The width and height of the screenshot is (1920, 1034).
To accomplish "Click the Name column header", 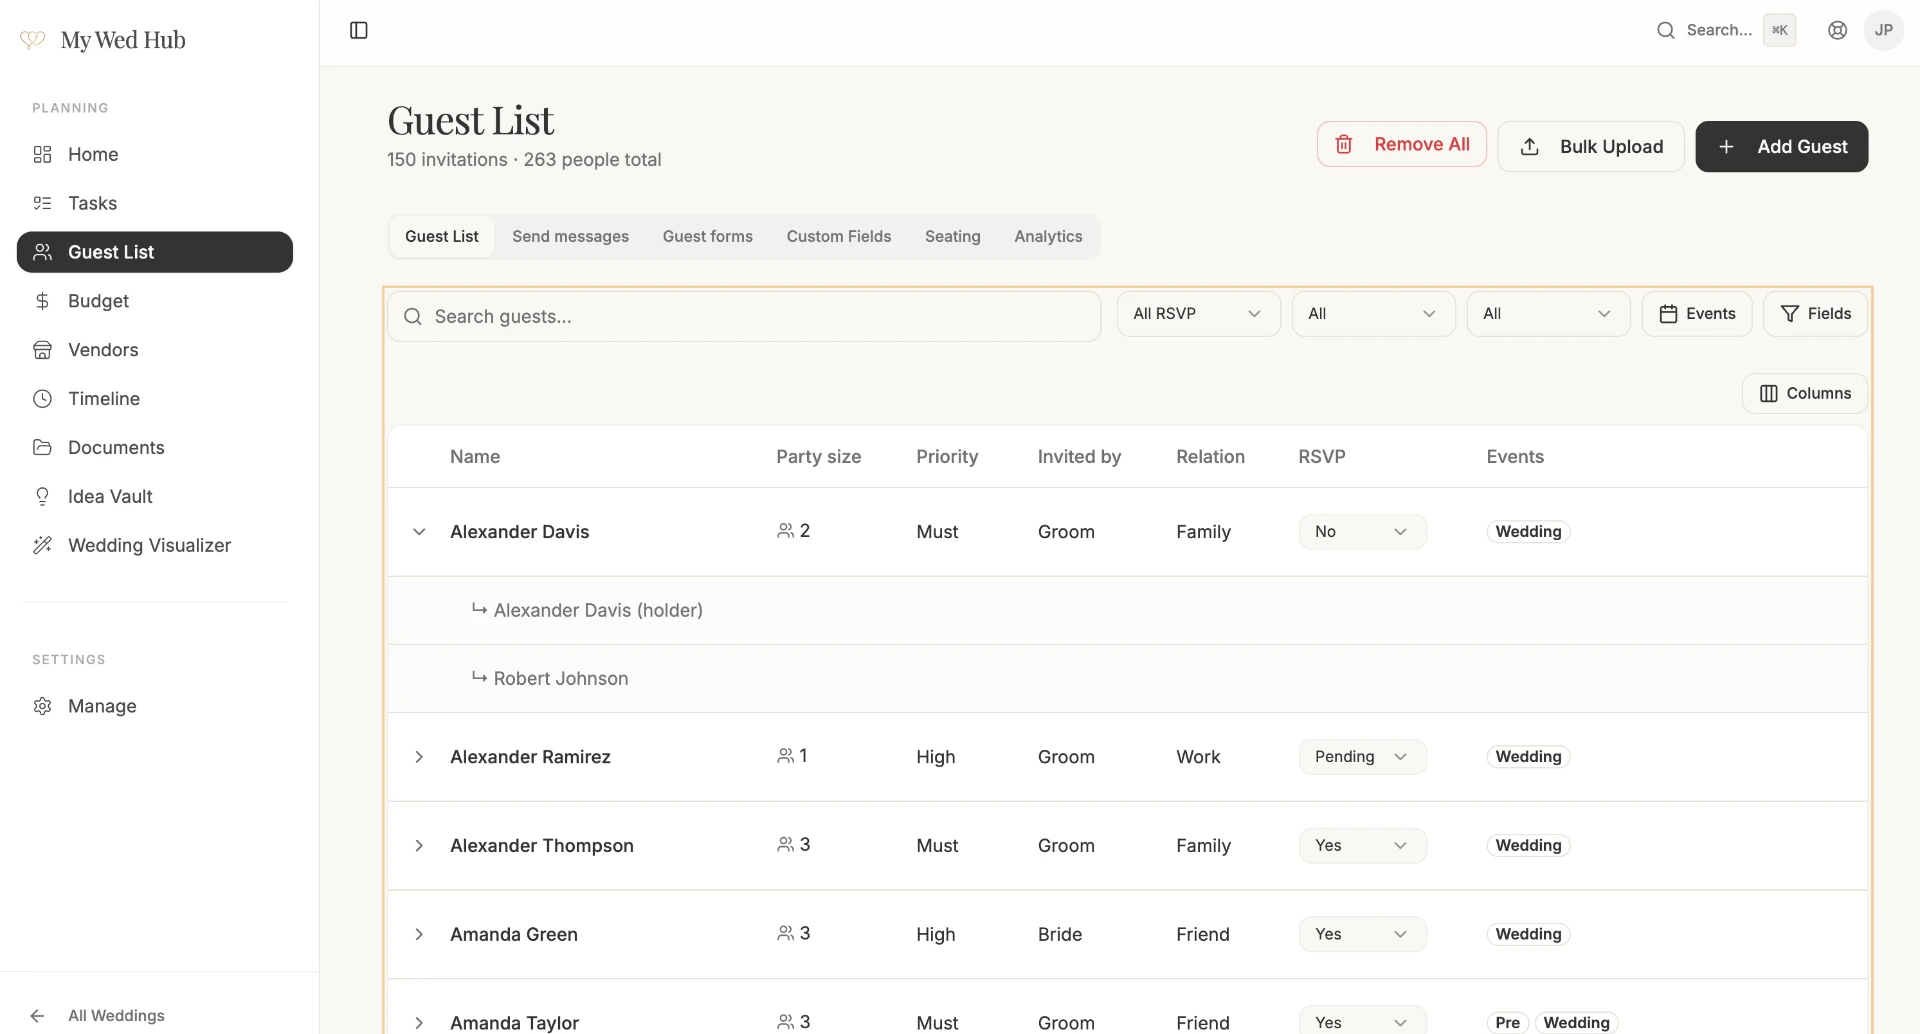I will 475,457.
